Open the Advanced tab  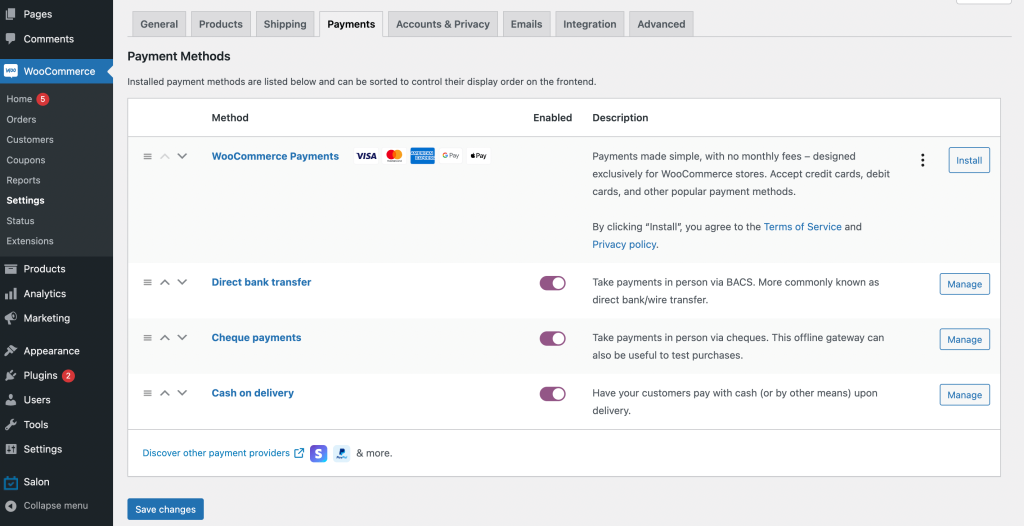tap(661, 24)
